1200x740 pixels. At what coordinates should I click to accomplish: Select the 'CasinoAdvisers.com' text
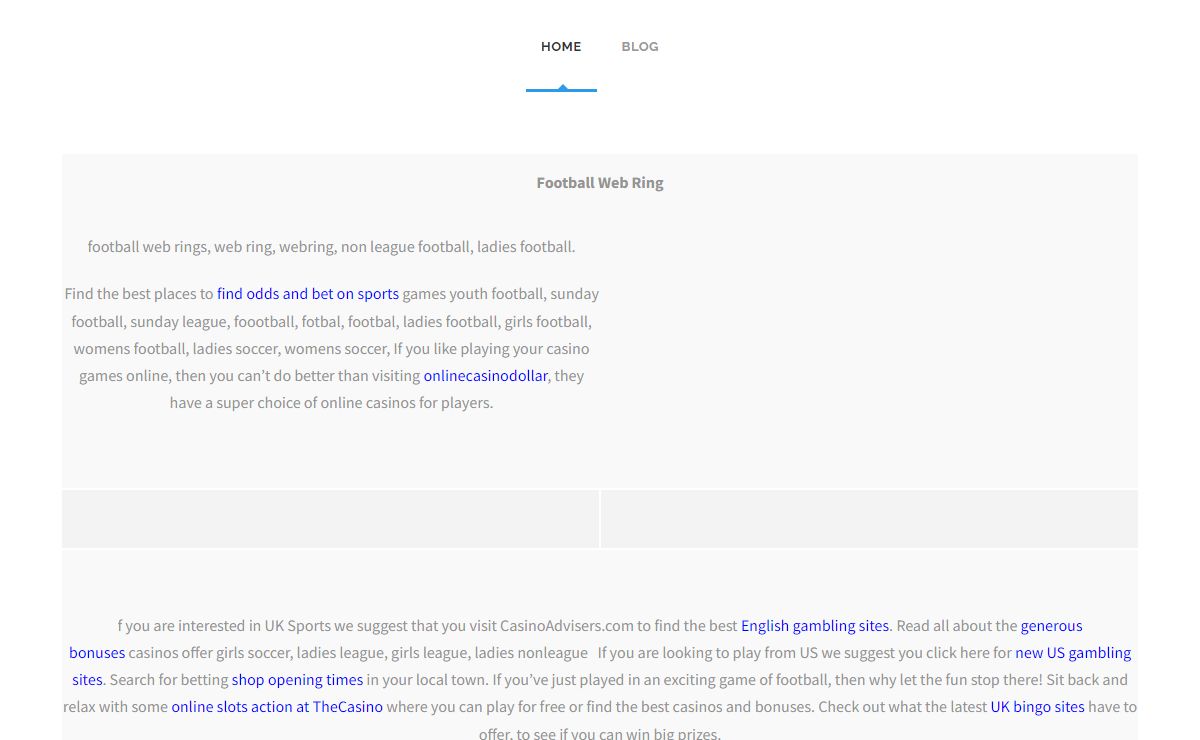(x=567, y=626)
